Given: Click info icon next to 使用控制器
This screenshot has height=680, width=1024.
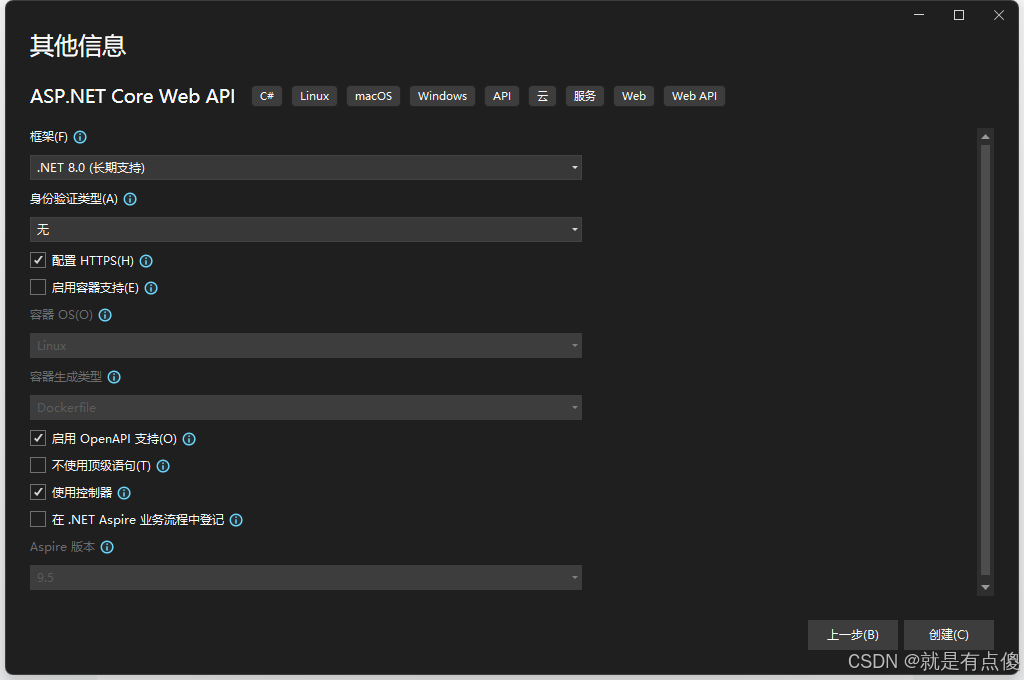Looking at the screenshot, I should coord(124,493).
